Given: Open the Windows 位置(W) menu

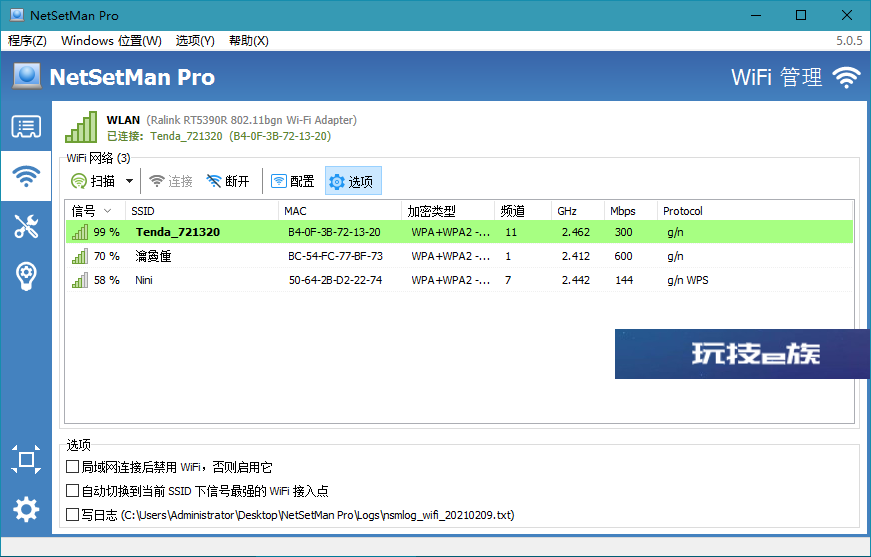Looking at the screenshot, I should [x=111, y=41].
